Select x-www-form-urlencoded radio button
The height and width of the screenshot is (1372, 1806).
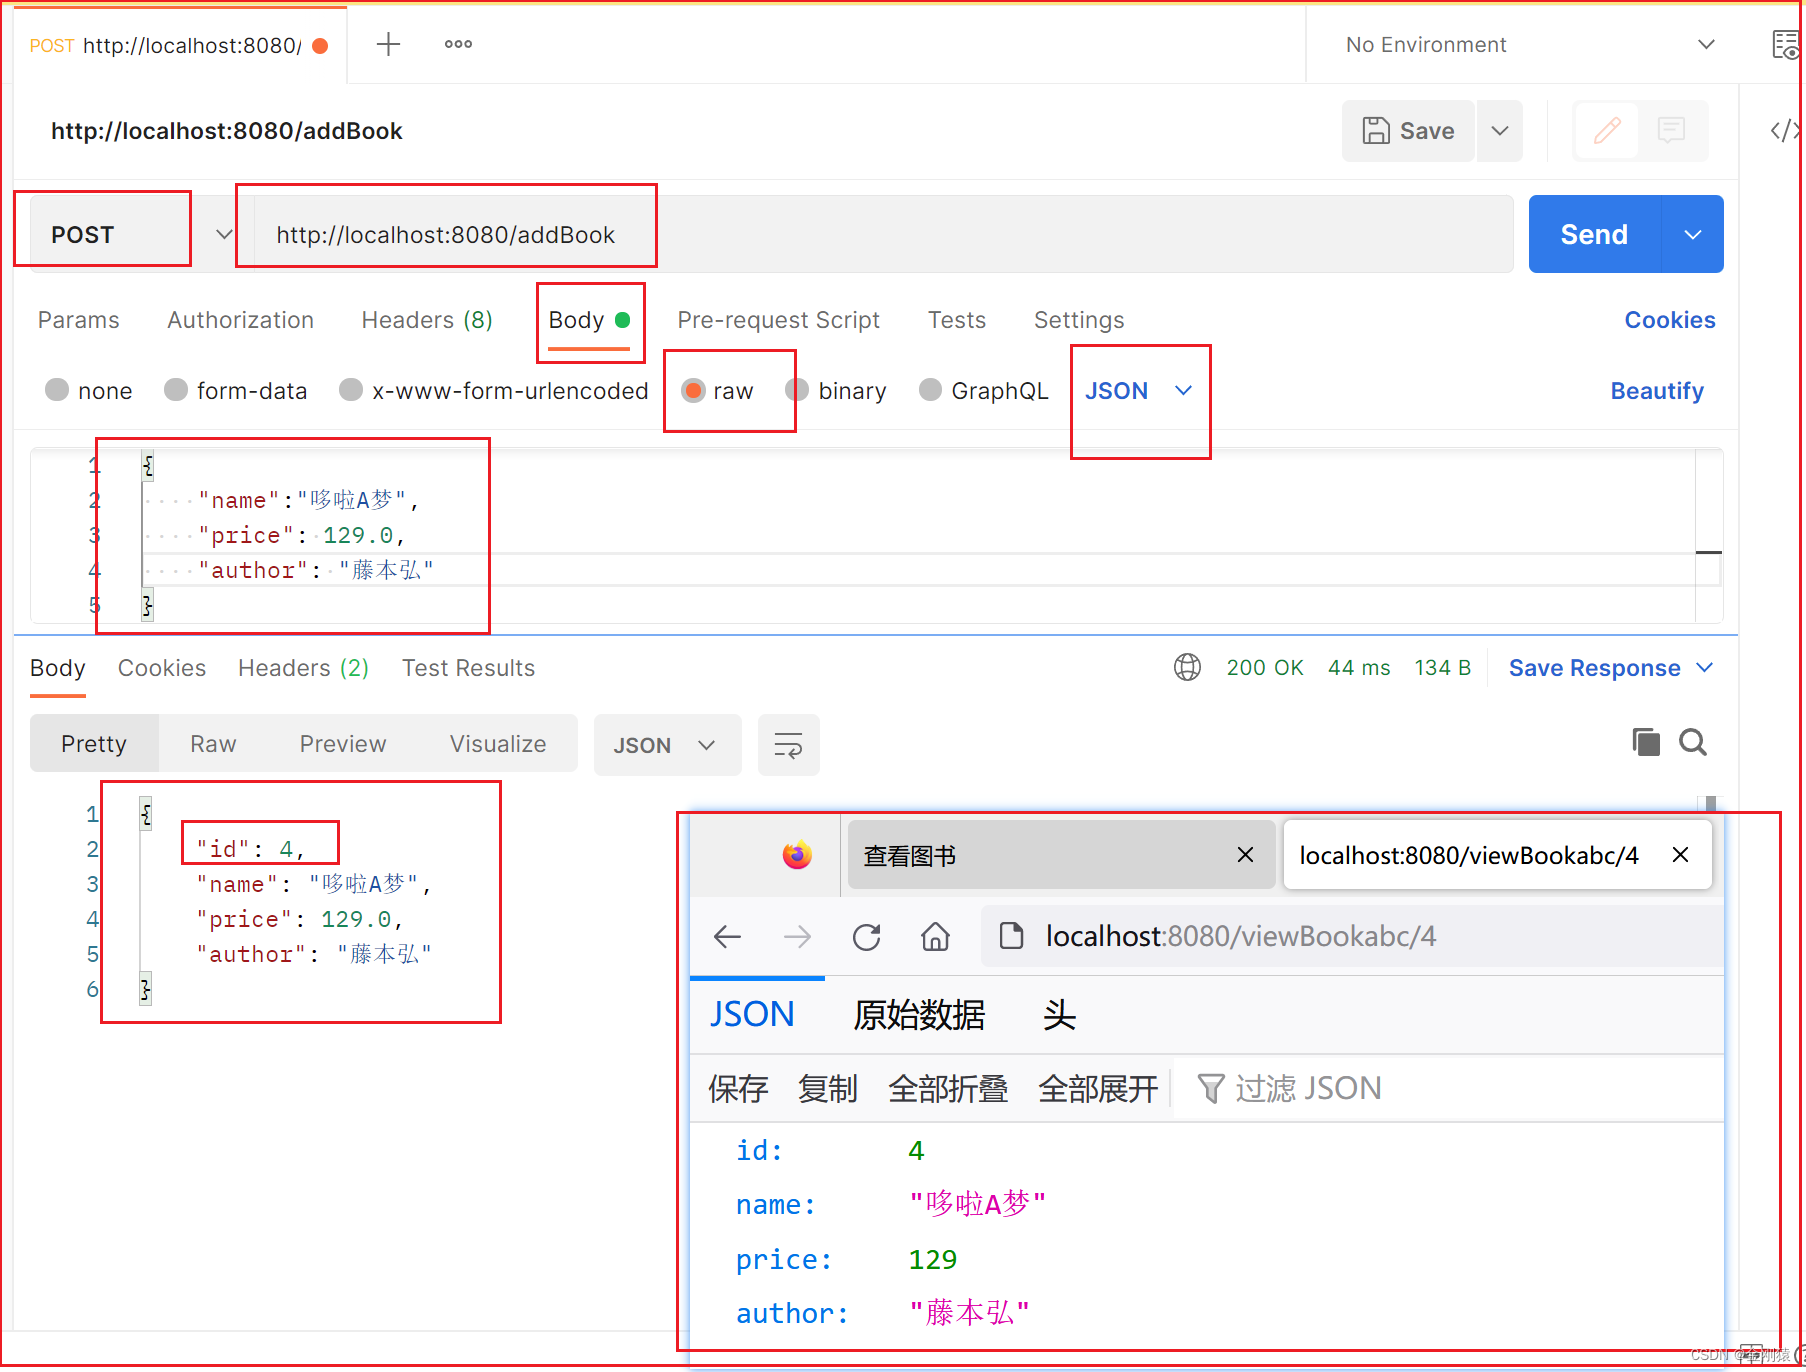click(x=351, y=390)
